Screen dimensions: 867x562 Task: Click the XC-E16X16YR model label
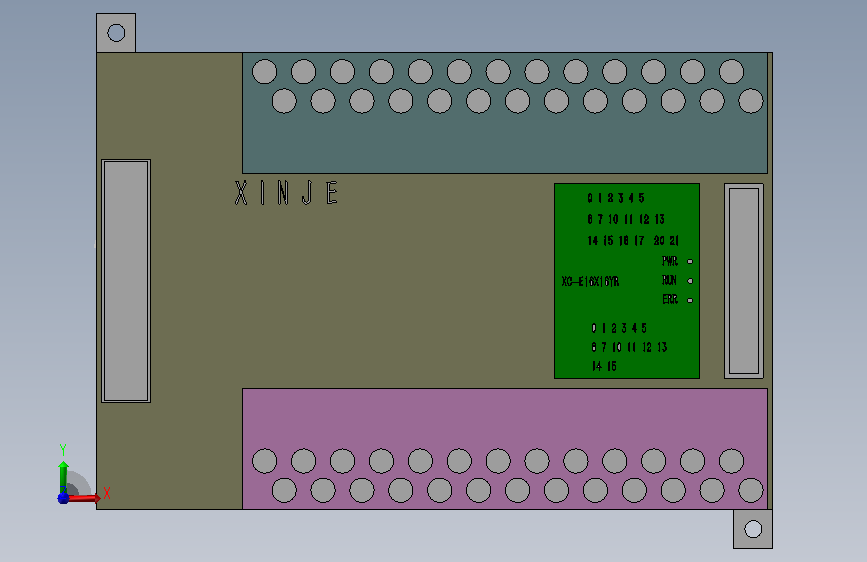pyautogui.click(x=590, y=282)
